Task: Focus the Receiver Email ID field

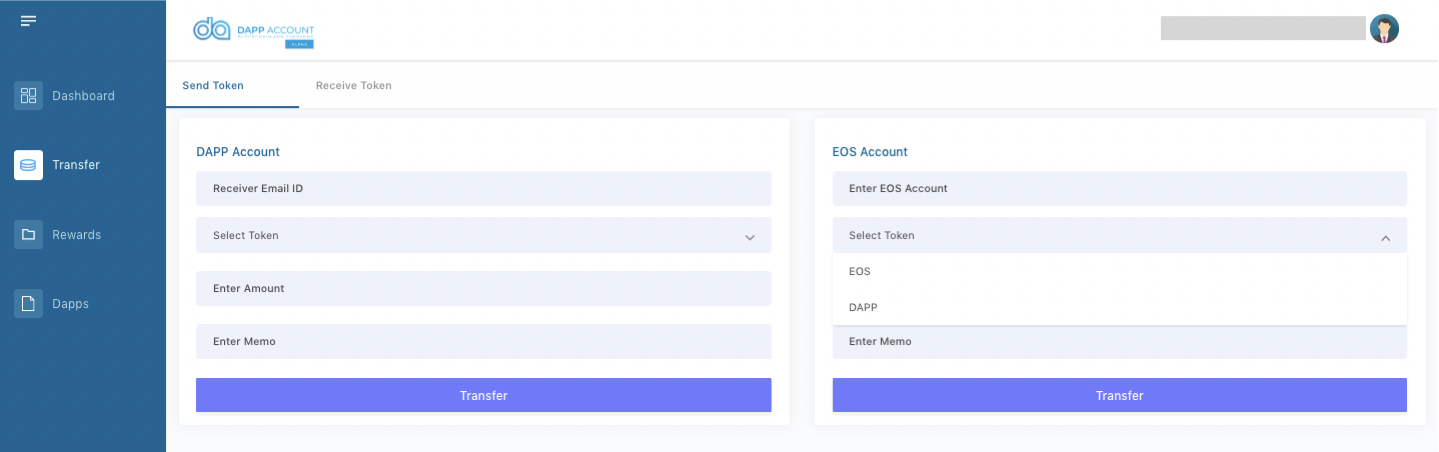Action: click(x=483, y=189)
